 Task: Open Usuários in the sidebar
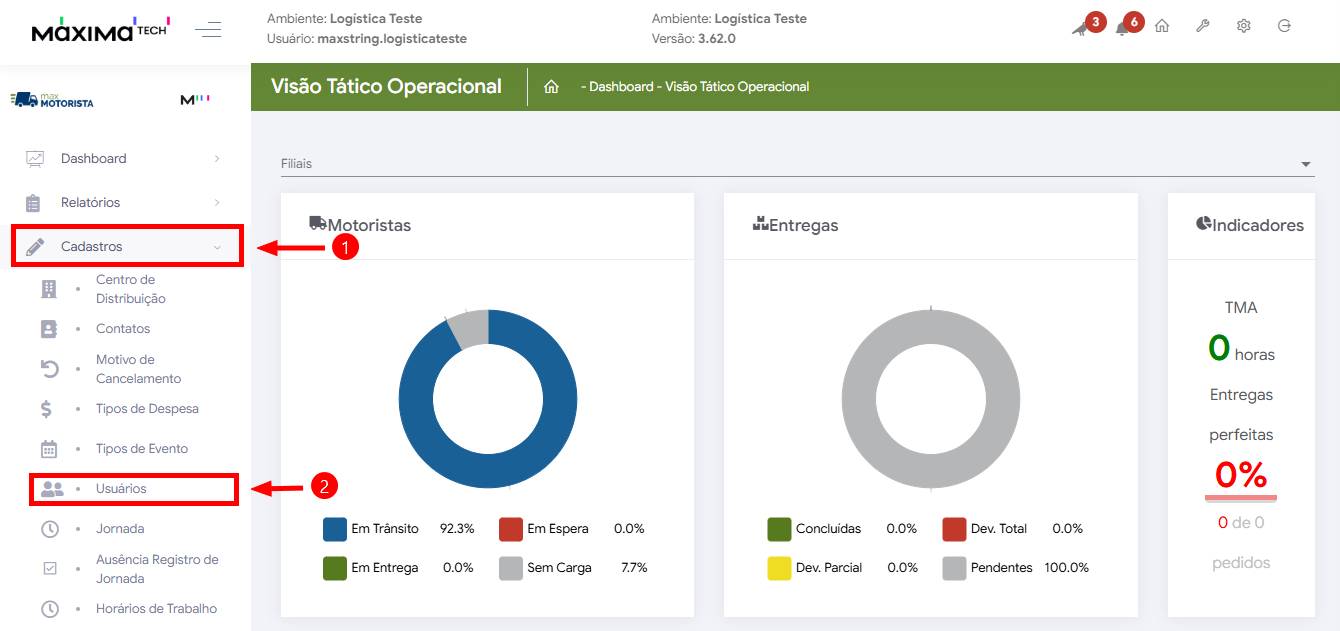coord(121,489)
